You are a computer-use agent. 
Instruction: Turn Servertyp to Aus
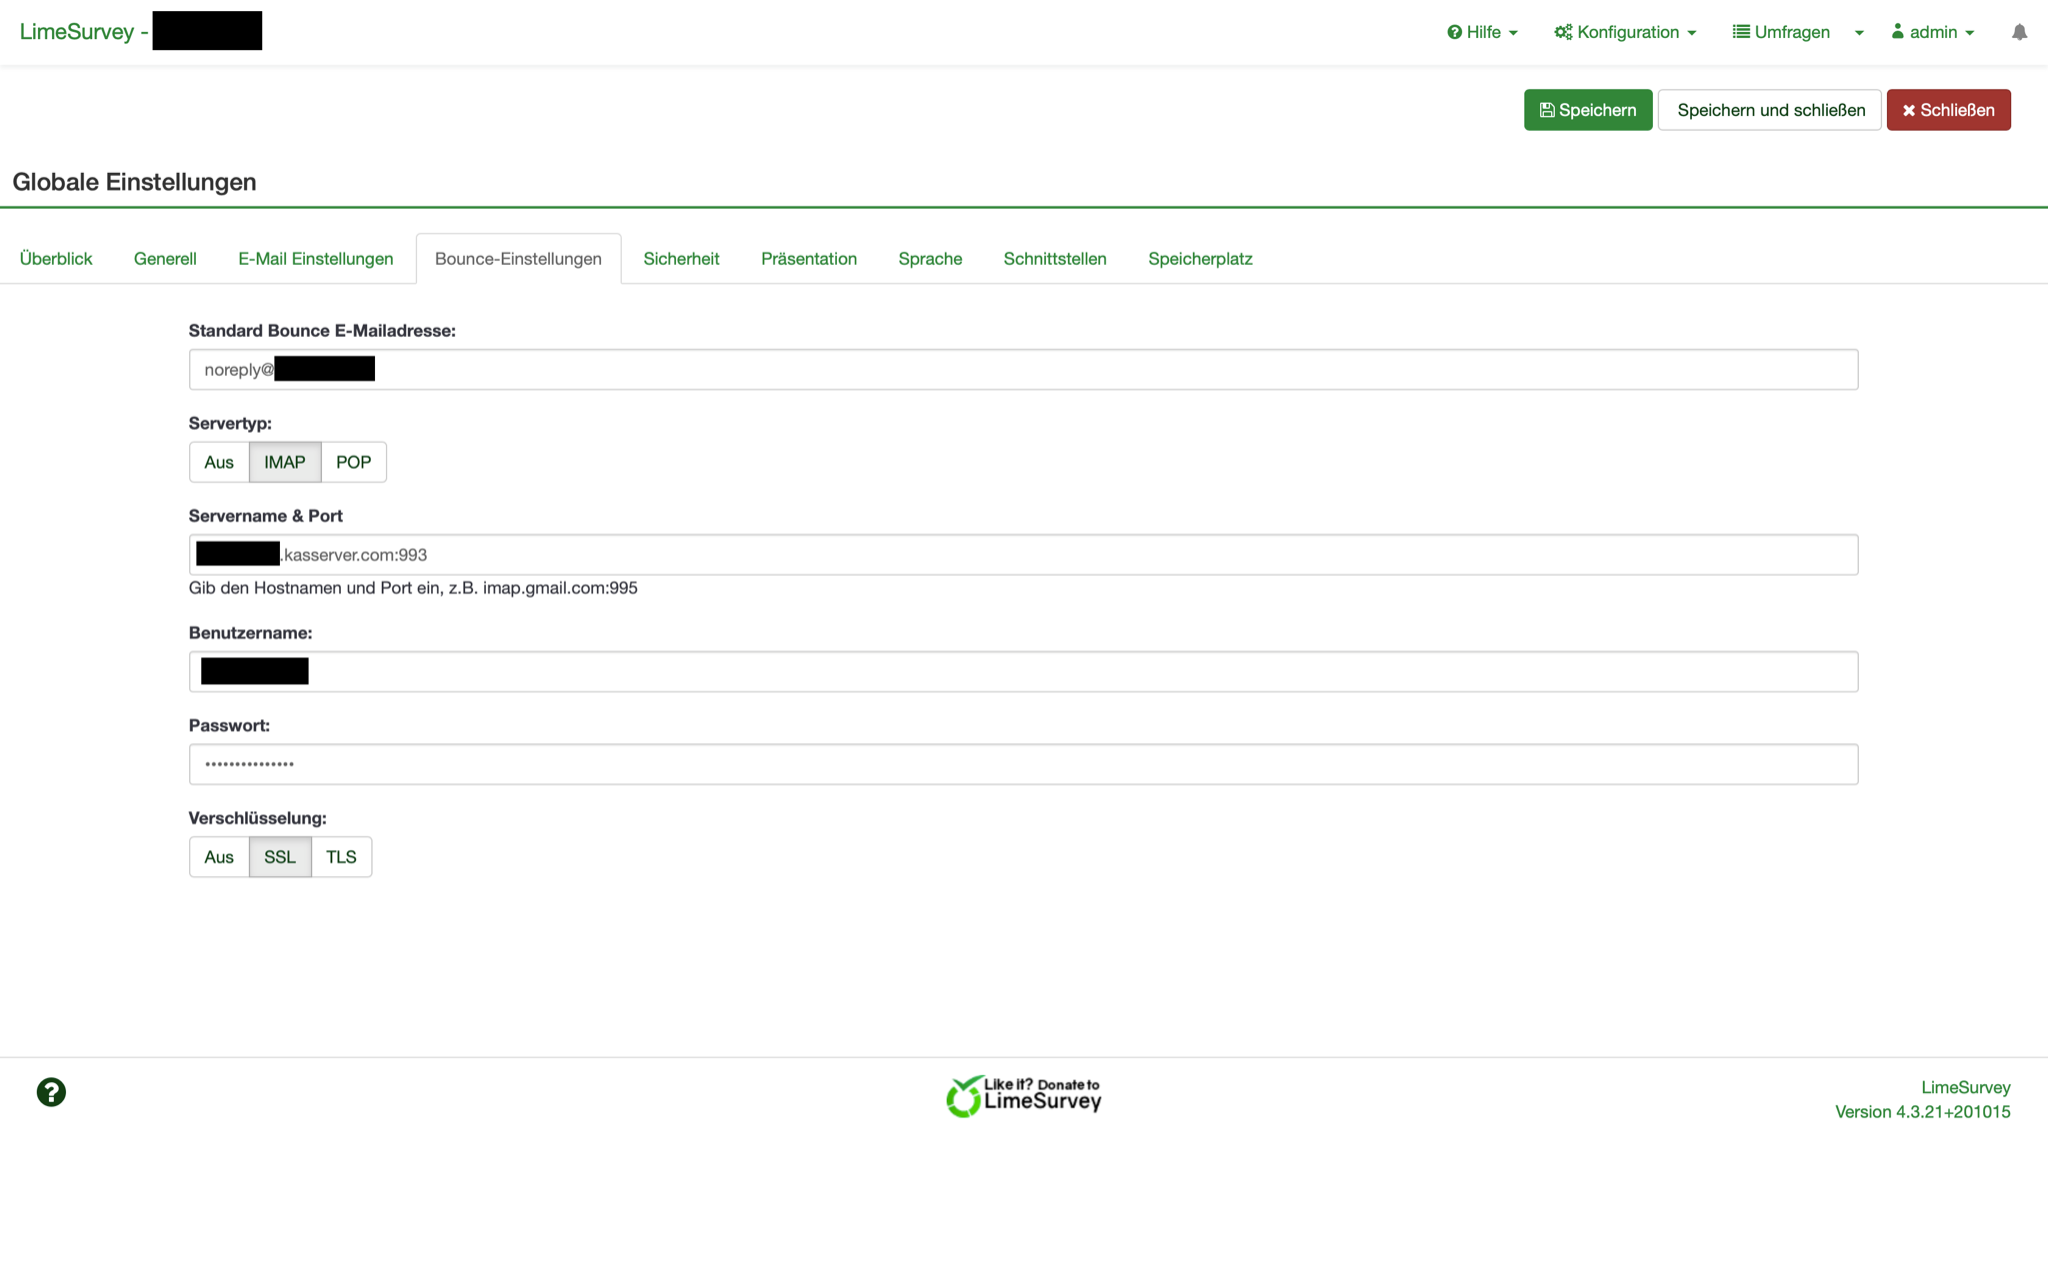218,462
